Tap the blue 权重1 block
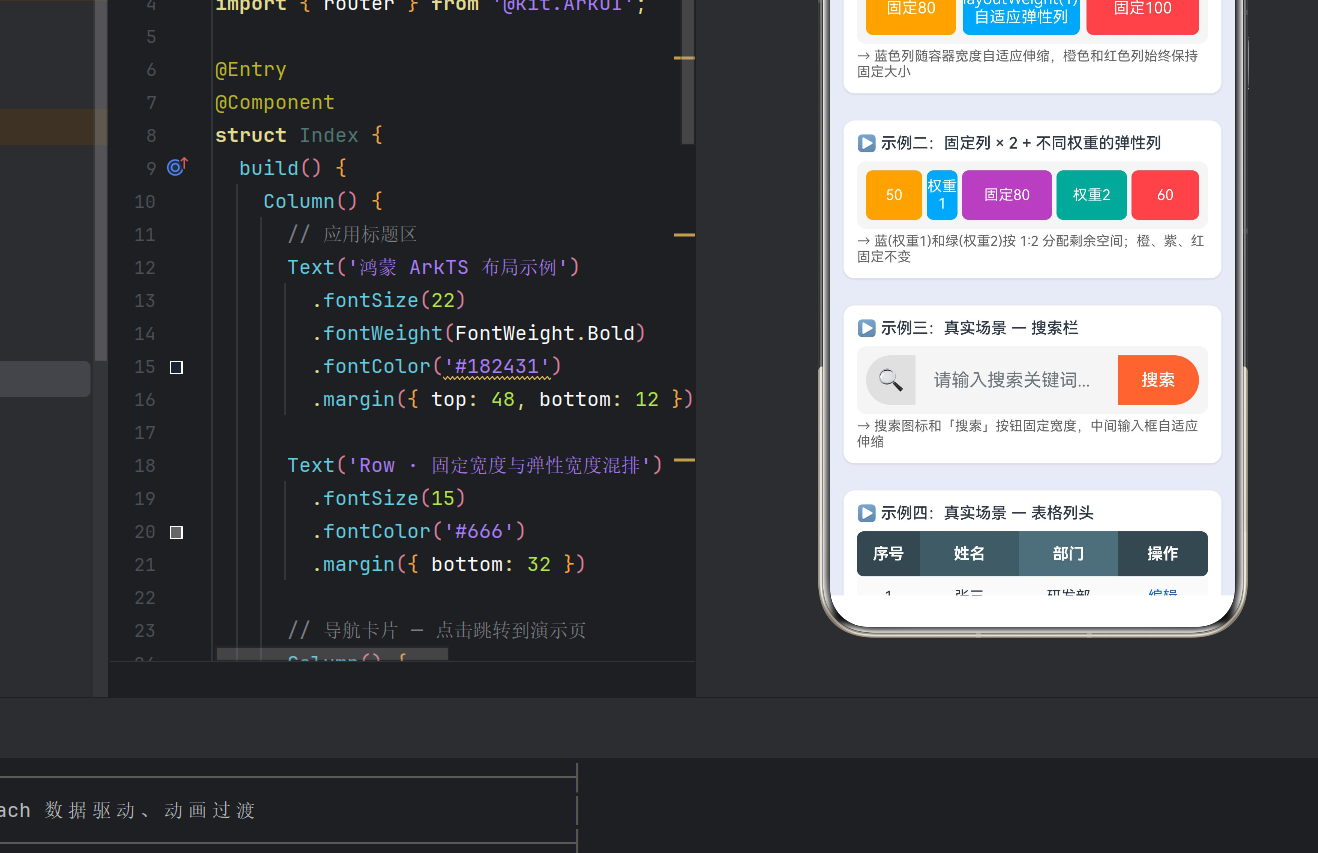Viewport: 1318px width, 853px height. 942,195
